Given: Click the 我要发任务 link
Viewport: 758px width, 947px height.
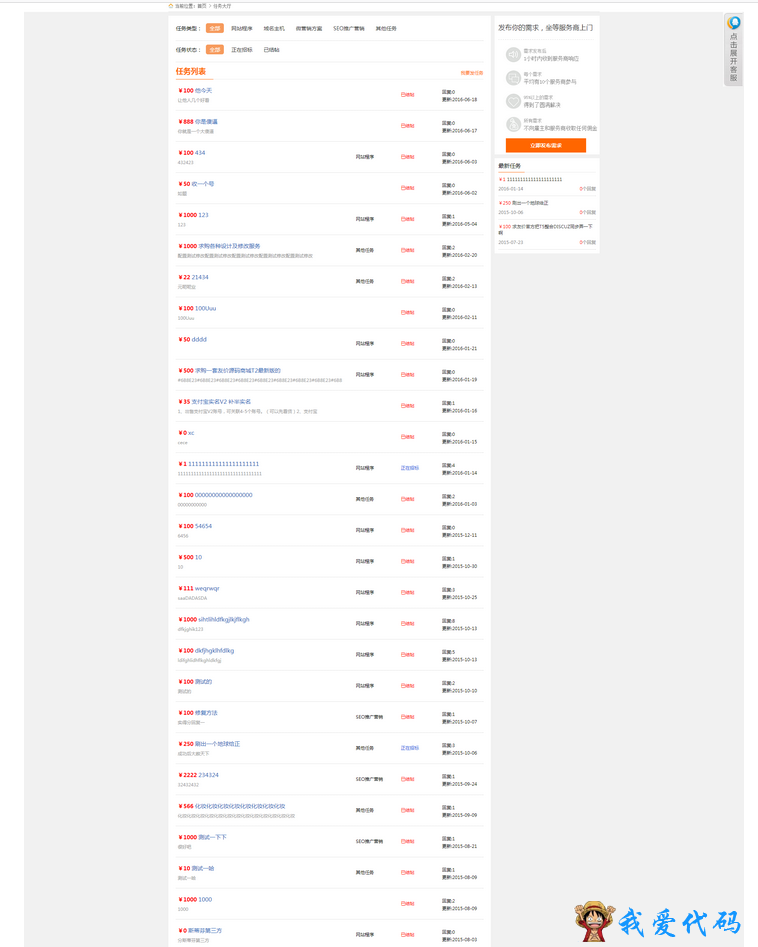Looking at the screenshot, I should 472,73.
